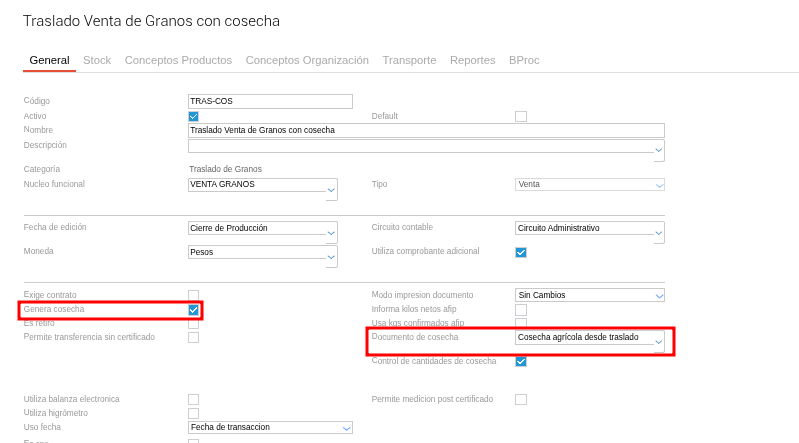This screenshot has width=799, height=443.
Task: Go to the Reportes tab
Action: (x=472, y=60)
